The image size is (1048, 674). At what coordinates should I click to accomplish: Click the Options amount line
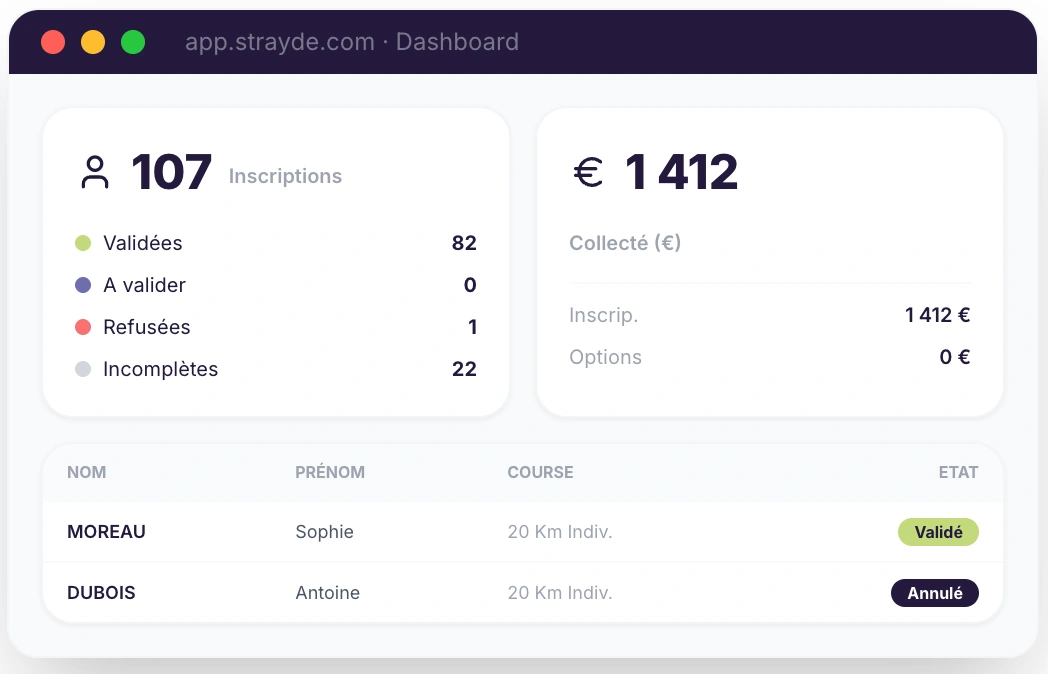point(769,357)
